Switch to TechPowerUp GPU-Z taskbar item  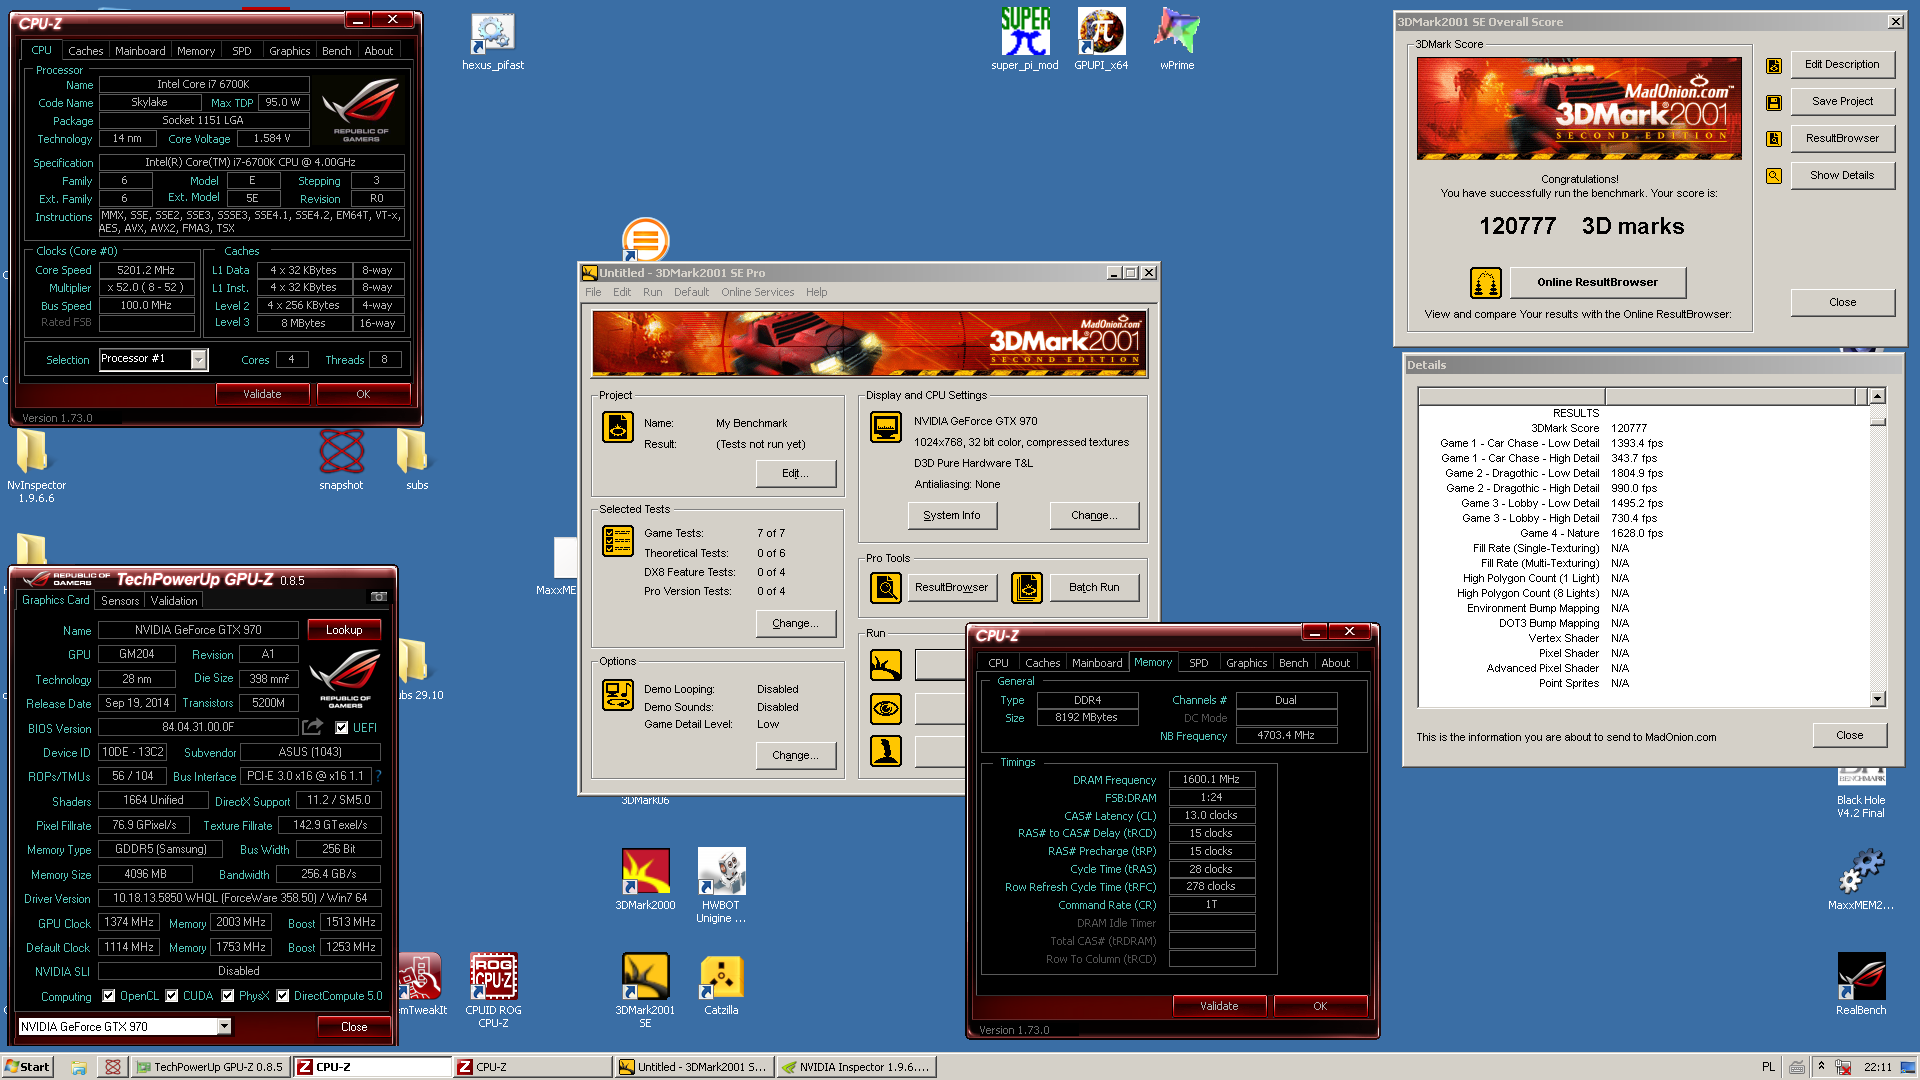210,1067
